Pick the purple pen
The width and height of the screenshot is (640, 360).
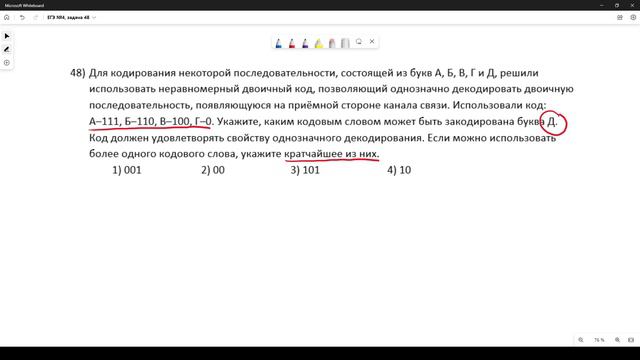pyautogui.click(x=305, y=43)
